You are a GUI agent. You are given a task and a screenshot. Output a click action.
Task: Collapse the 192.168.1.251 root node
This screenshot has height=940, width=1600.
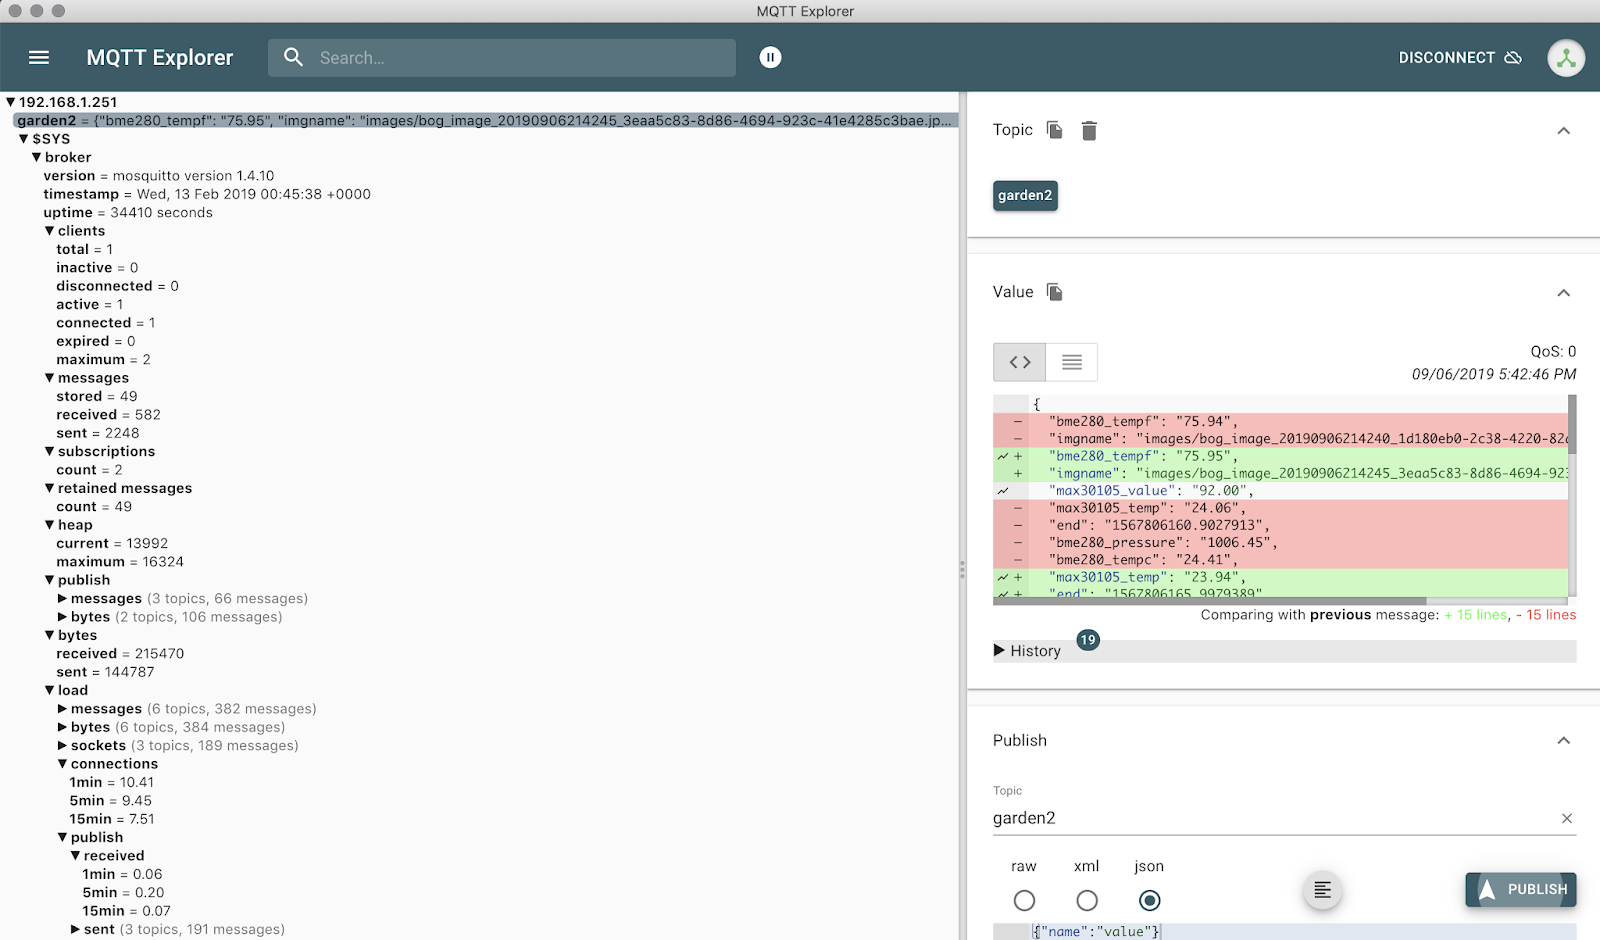pos(11,102)
